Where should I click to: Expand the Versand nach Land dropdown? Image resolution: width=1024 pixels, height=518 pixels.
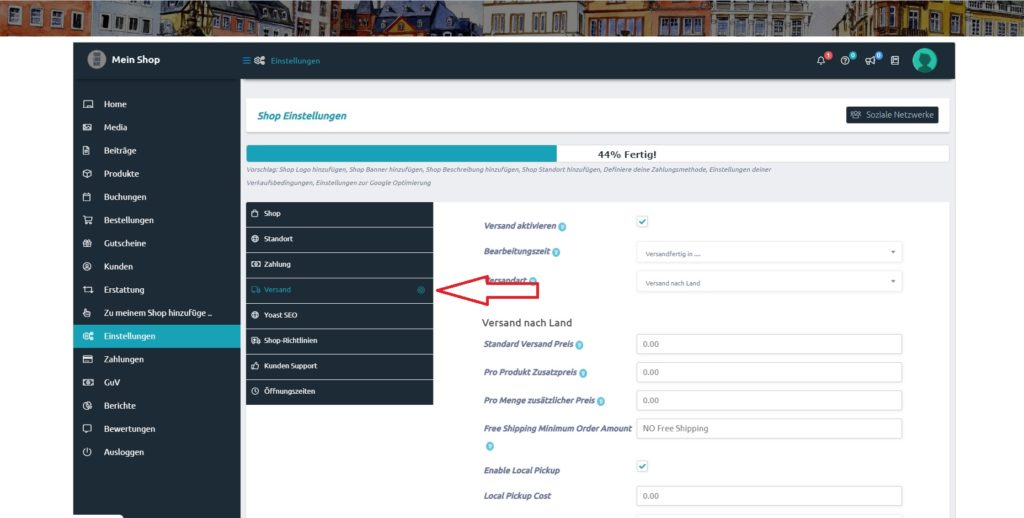click(x=769, y=282)
